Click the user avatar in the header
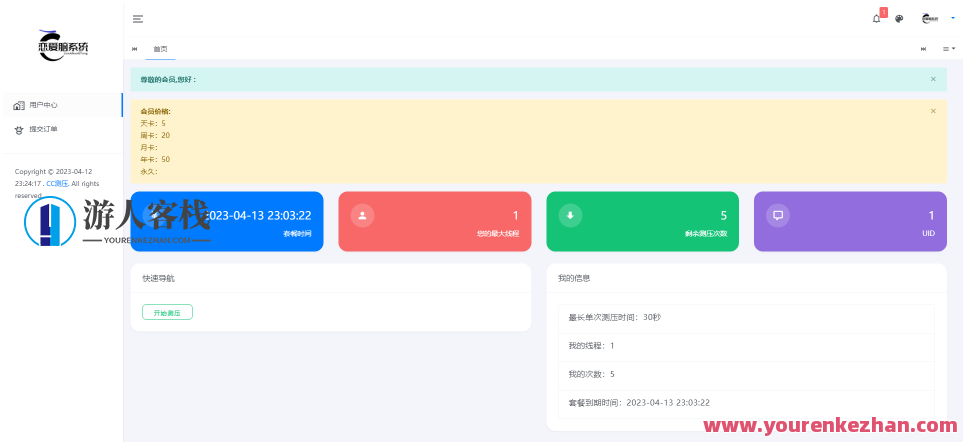Image resolution: width=963 pixels, height=442 pixels. 929,19
